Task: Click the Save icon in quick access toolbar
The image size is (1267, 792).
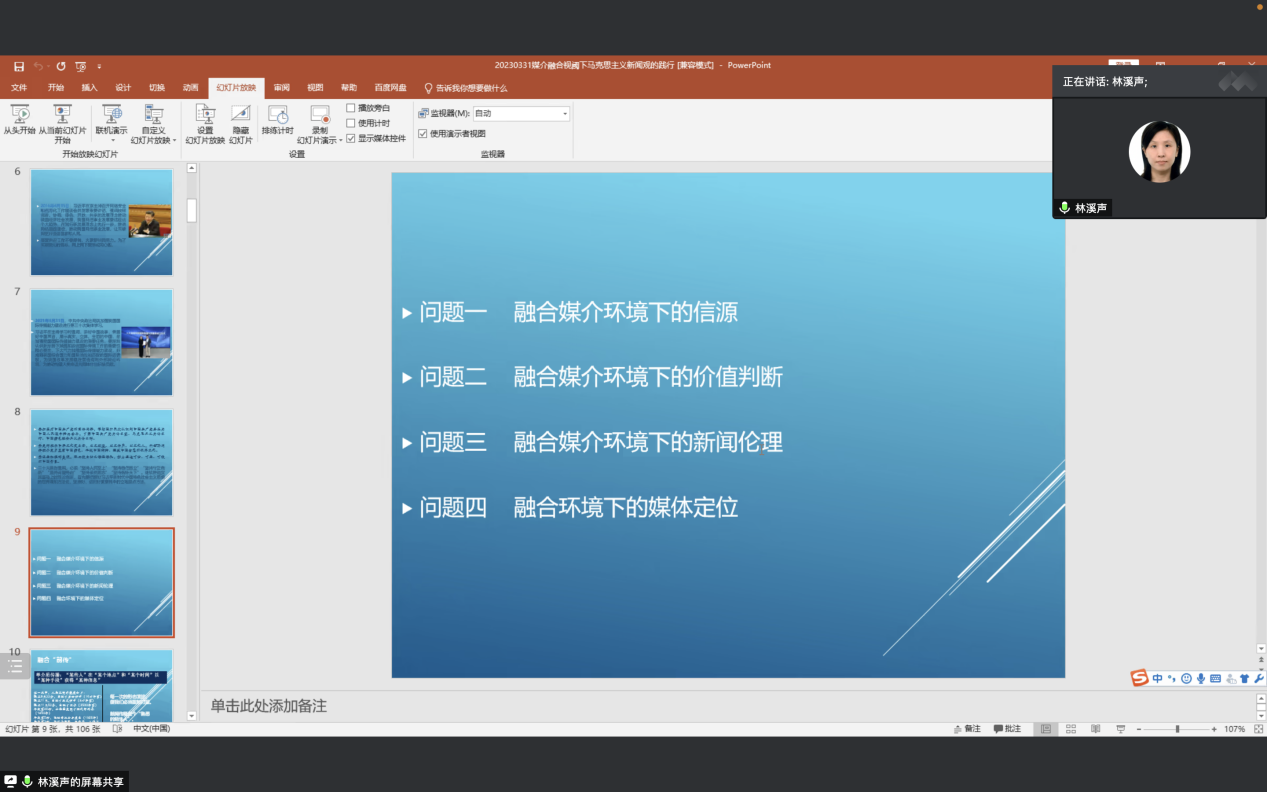Action: [19, 66]
